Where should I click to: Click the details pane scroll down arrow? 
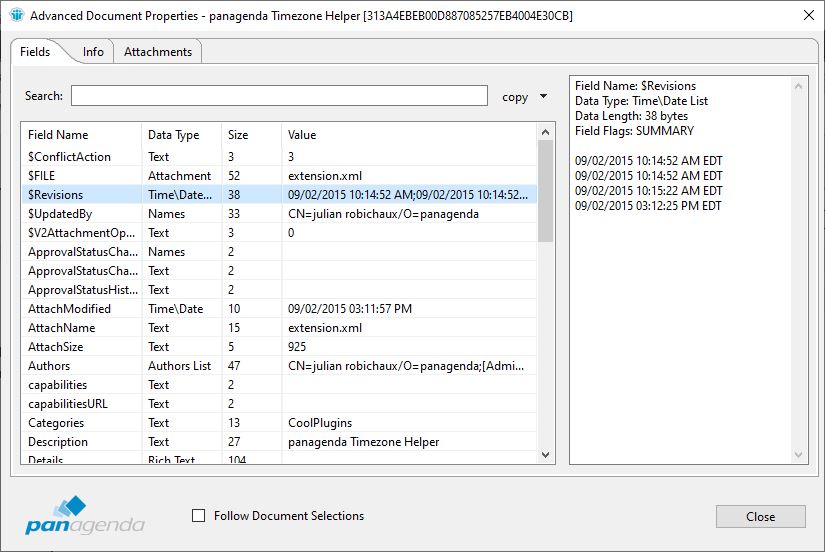pos(798,454)
